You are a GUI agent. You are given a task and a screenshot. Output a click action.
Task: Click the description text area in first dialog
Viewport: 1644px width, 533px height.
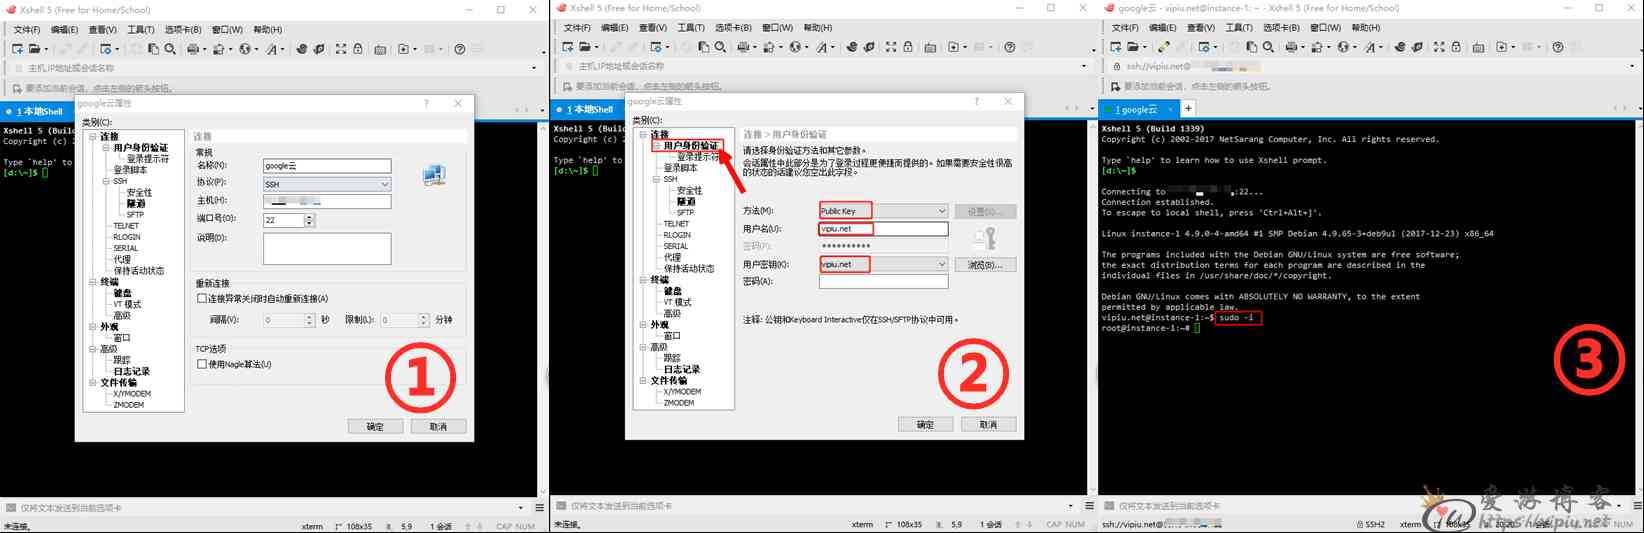click(x=327, y=249)
